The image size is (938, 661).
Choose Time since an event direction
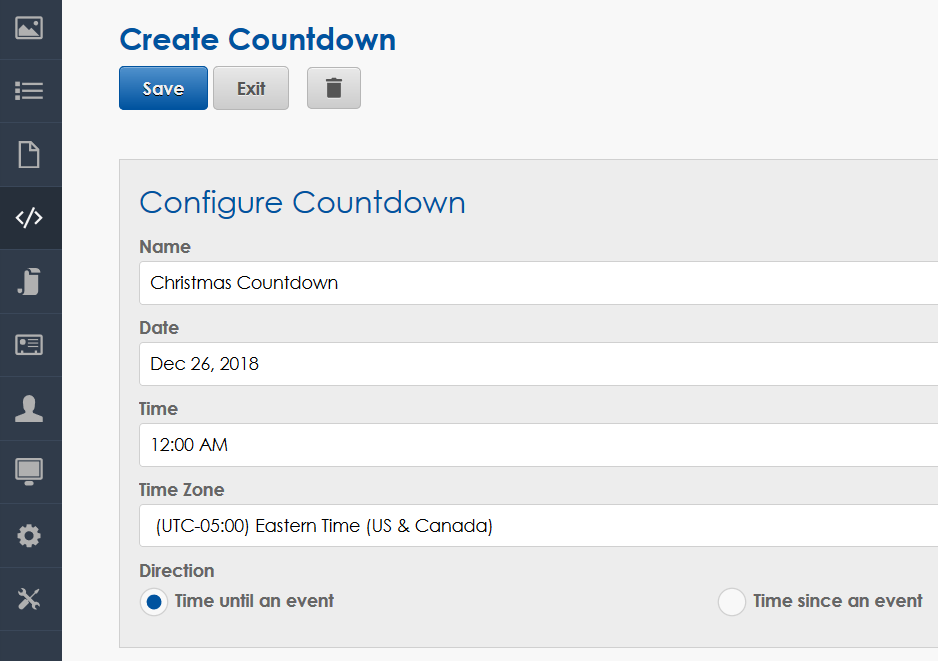click(732, 601)
